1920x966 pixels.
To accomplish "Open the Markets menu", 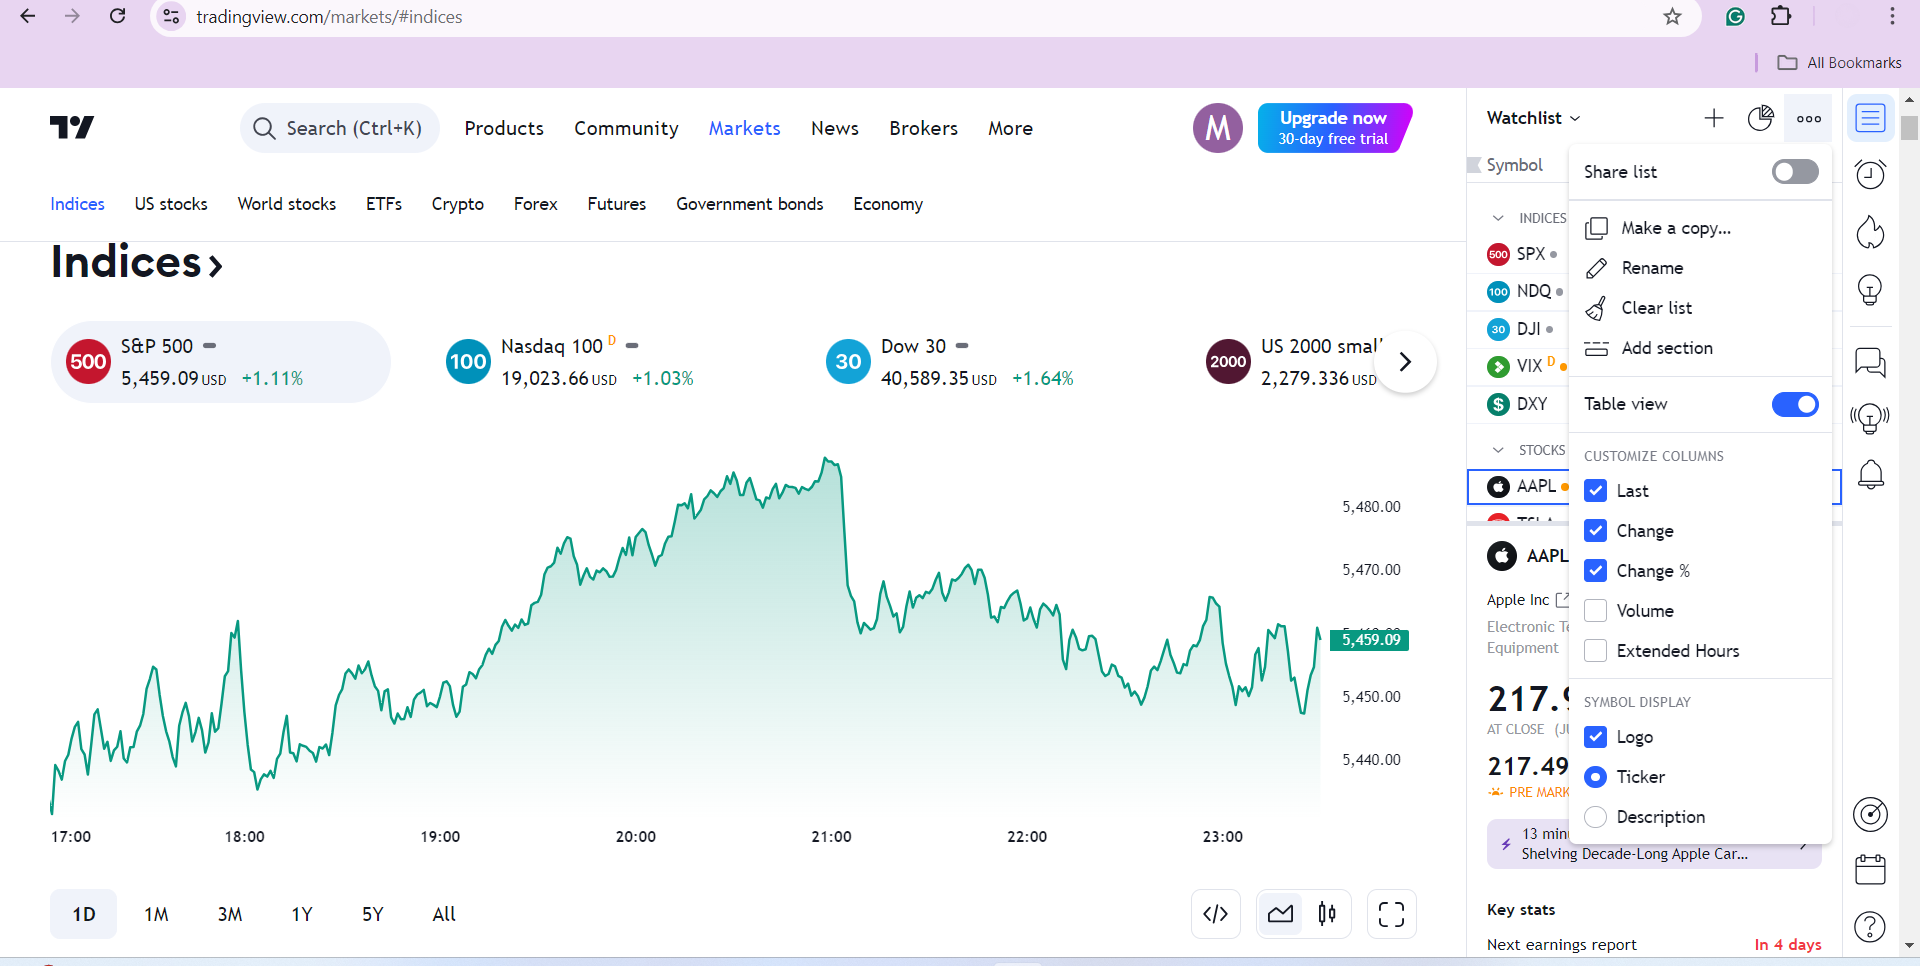I will [745, 128].
